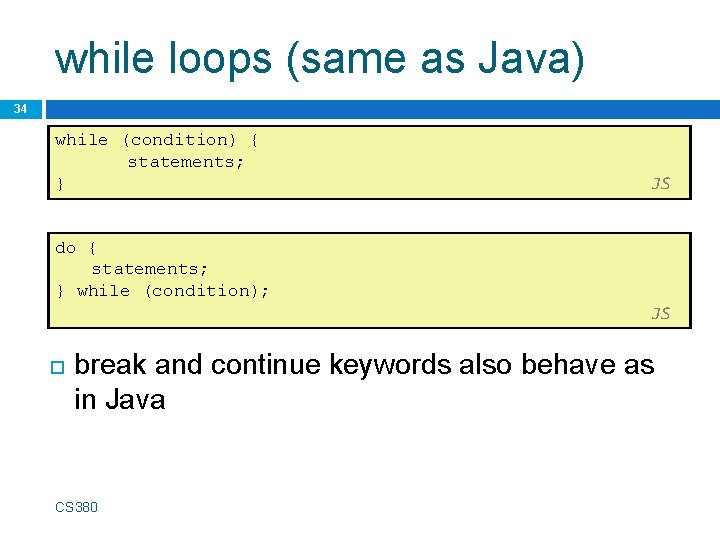The width and height of the screenshot is (720, 540).
Task: Click the '} while (condition);' code line
Action: click(x=163, y=291)
